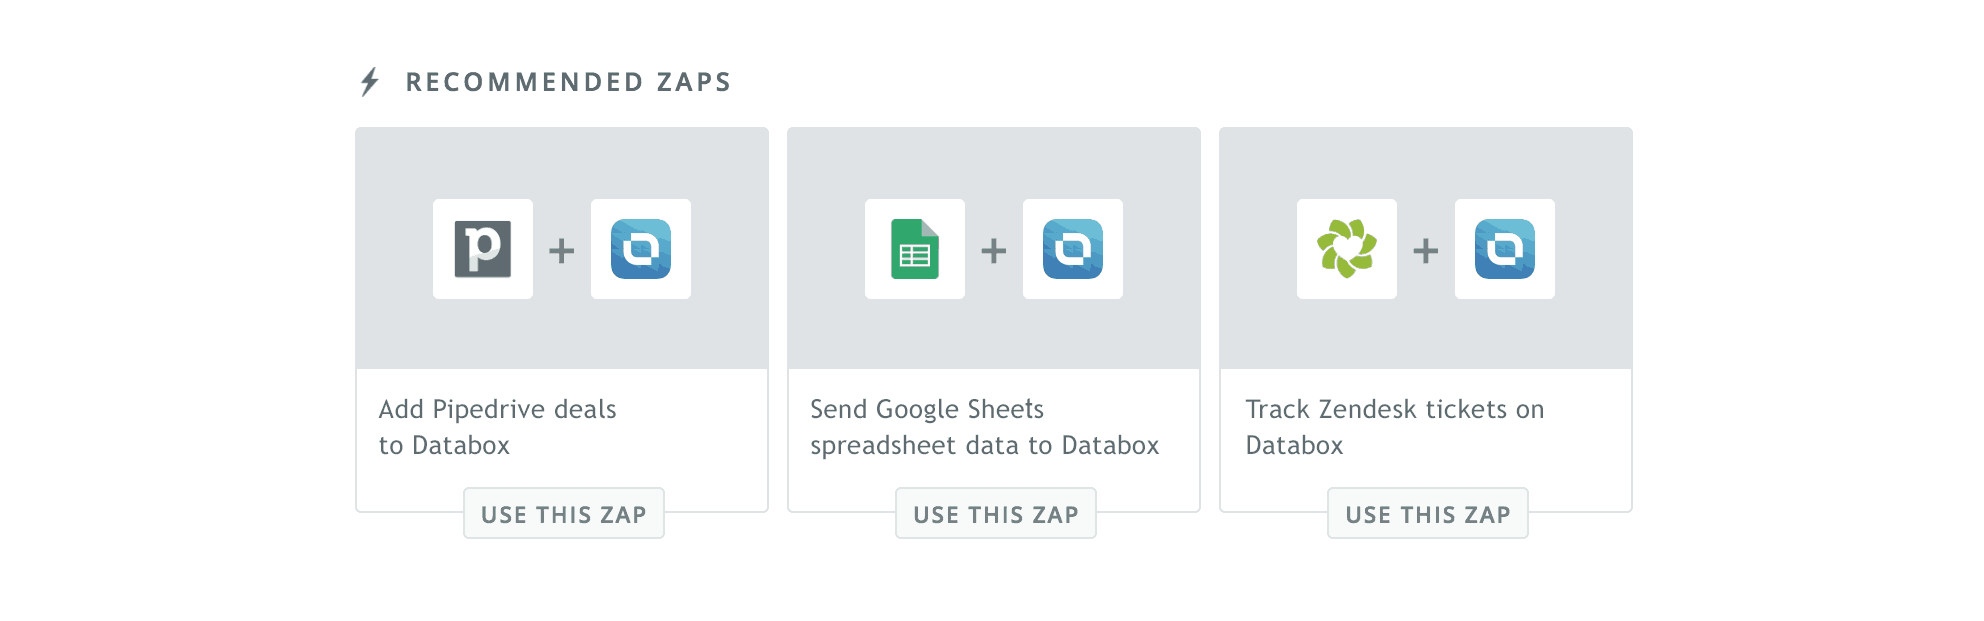The image size is (1984, 621).
Task: Click the Pipedrive app icon
Action: [483, 249]
